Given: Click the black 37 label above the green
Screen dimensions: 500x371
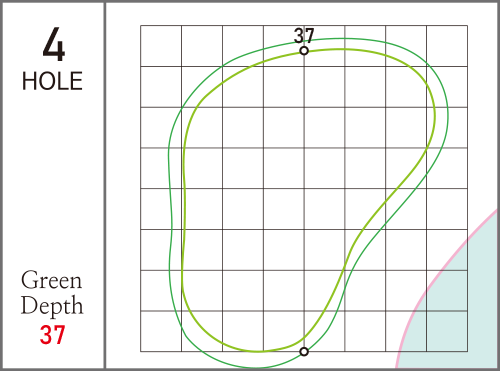Looking at the screenshot, I should pyautogui.click(x=304, y=36).
